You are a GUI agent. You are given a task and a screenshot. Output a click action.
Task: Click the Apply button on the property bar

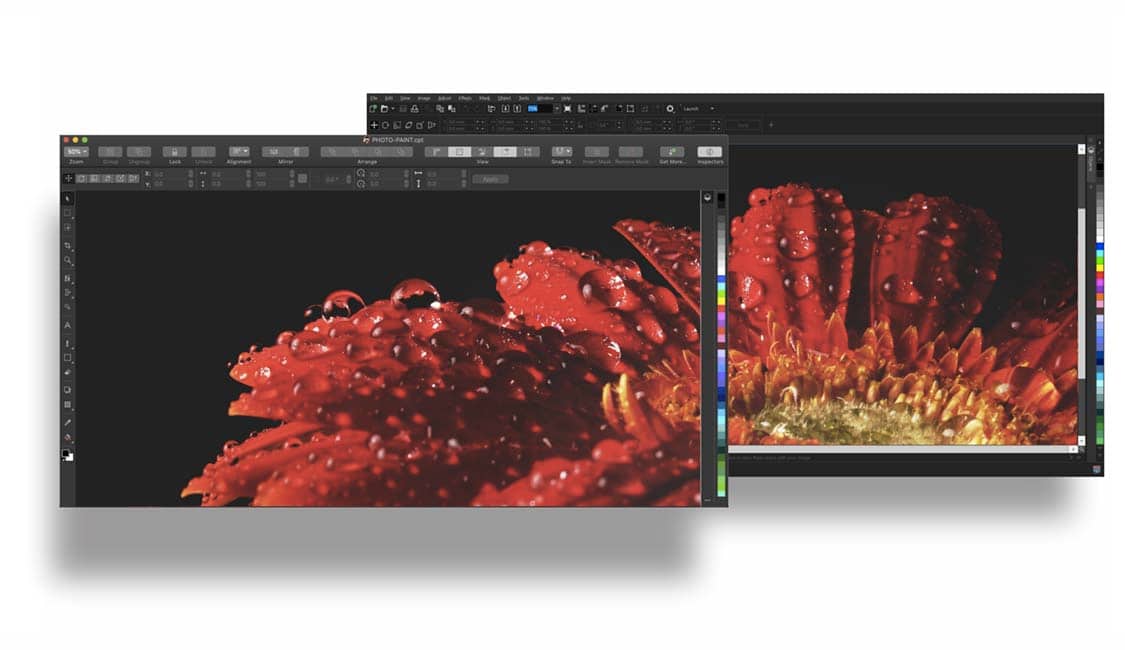tap(491, 178)
